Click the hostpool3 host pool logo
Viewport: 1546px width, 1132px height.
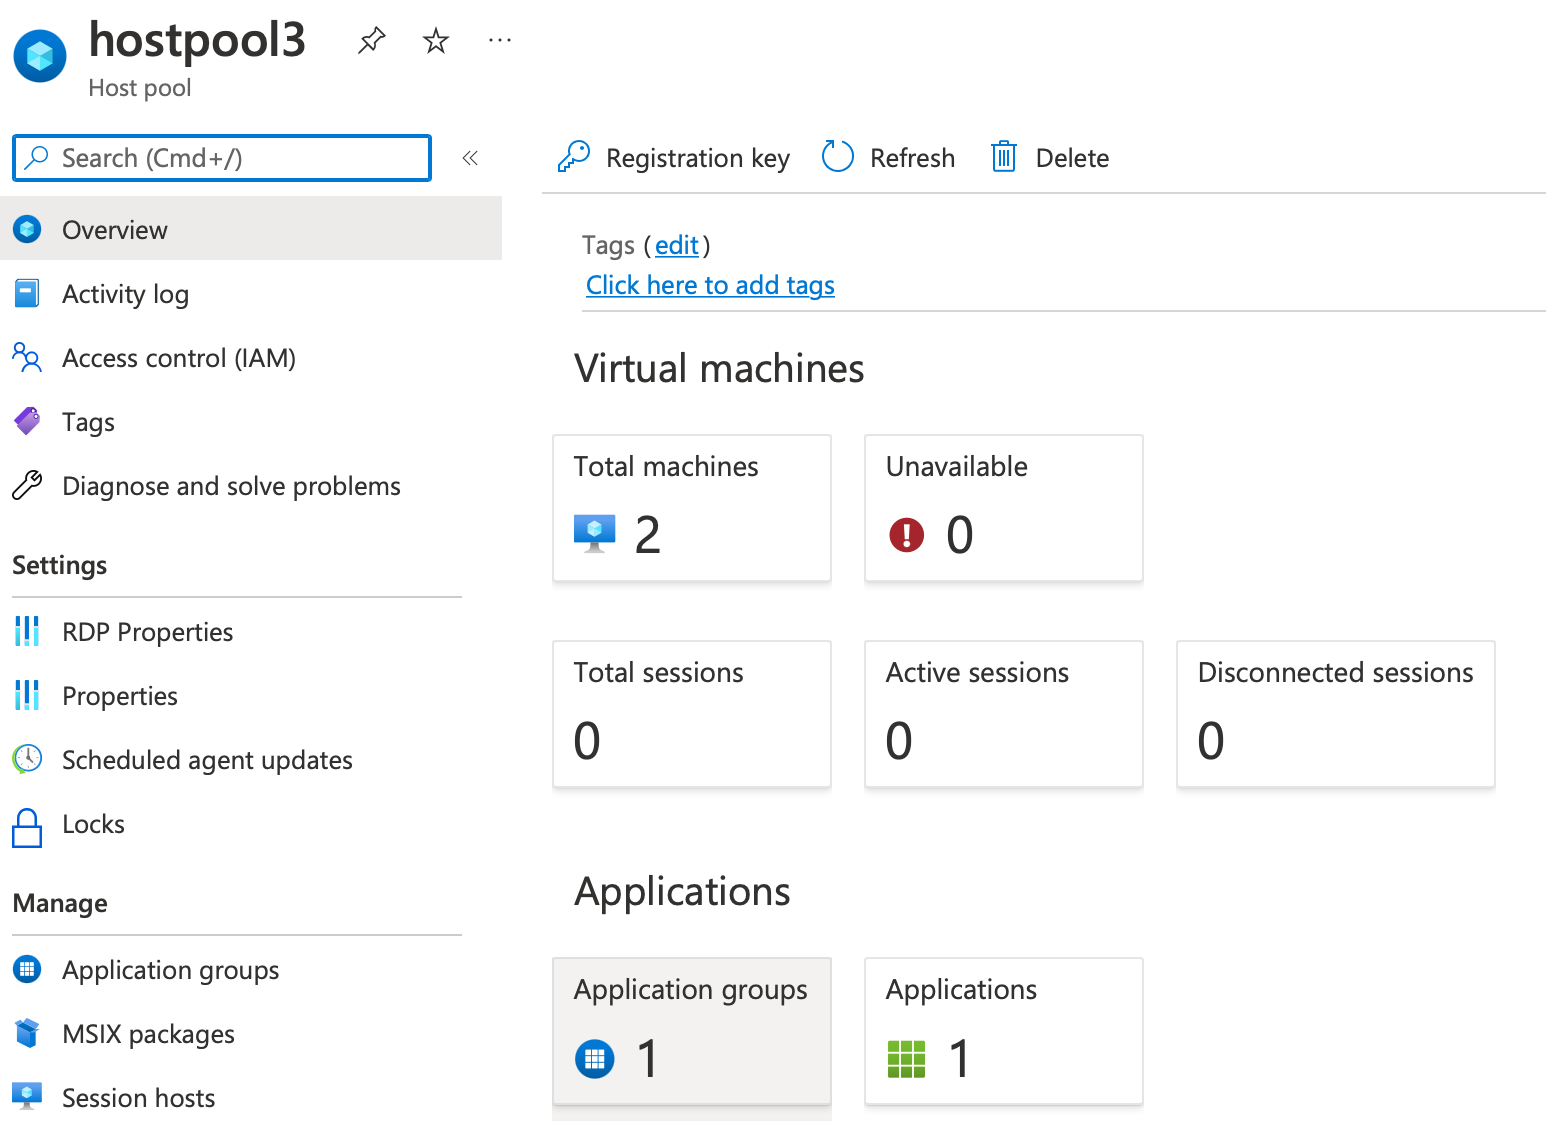coord(40,56)
